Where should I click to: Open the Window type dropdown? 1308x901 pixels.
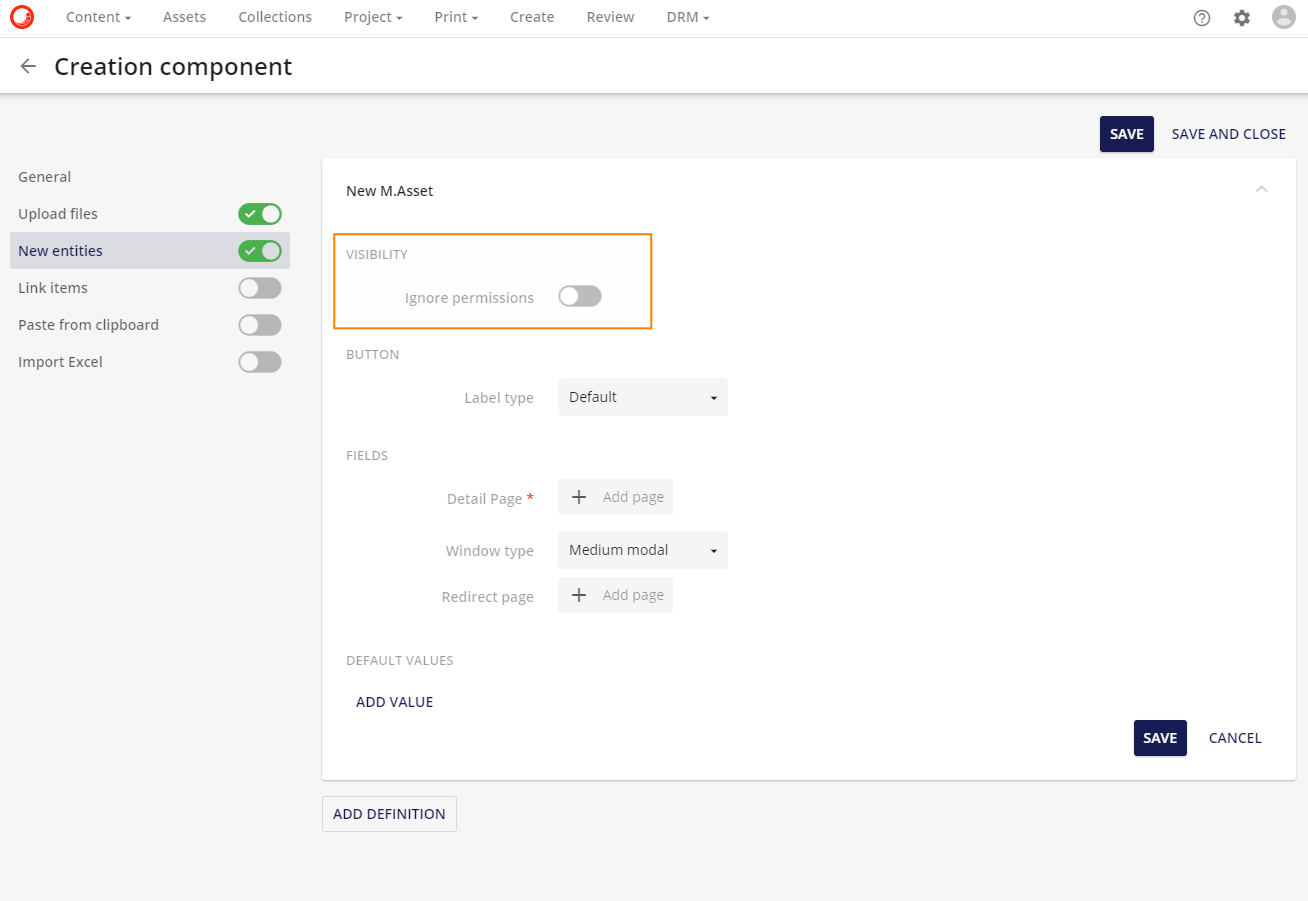(x=642, y=550)
